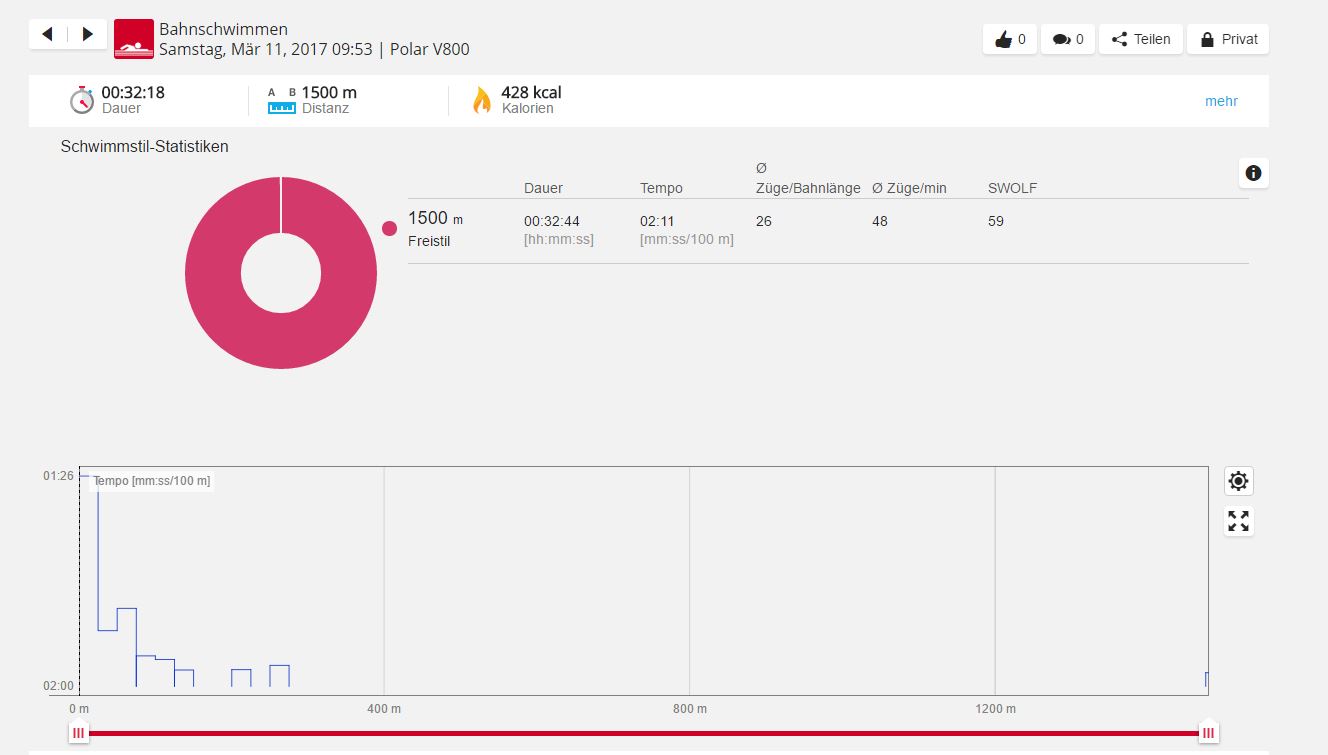Toggle the Privat lock privacy setting
Screen dimensions: 1328x755
(x=1227, y=39)
